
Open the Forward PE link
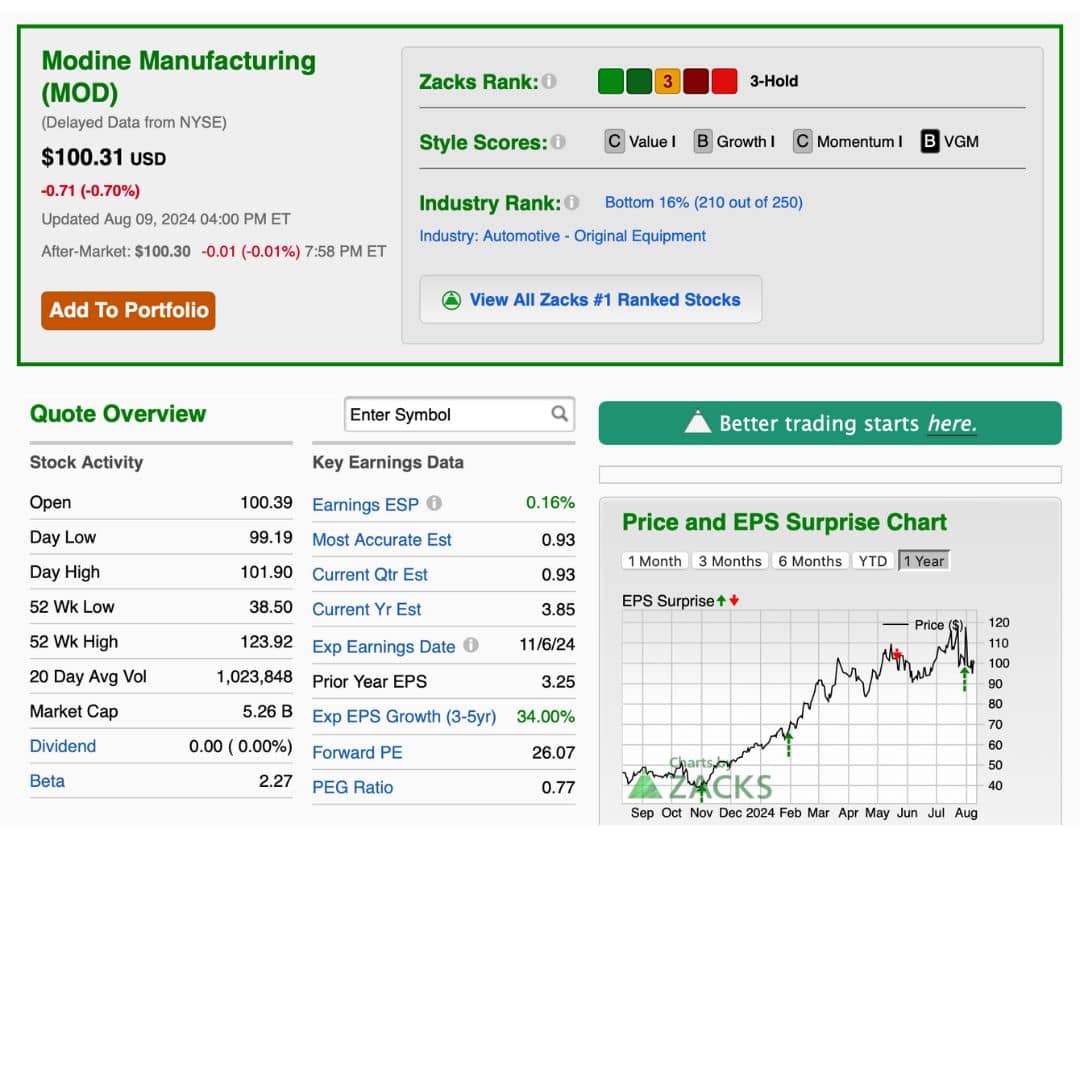coord(357,753)
